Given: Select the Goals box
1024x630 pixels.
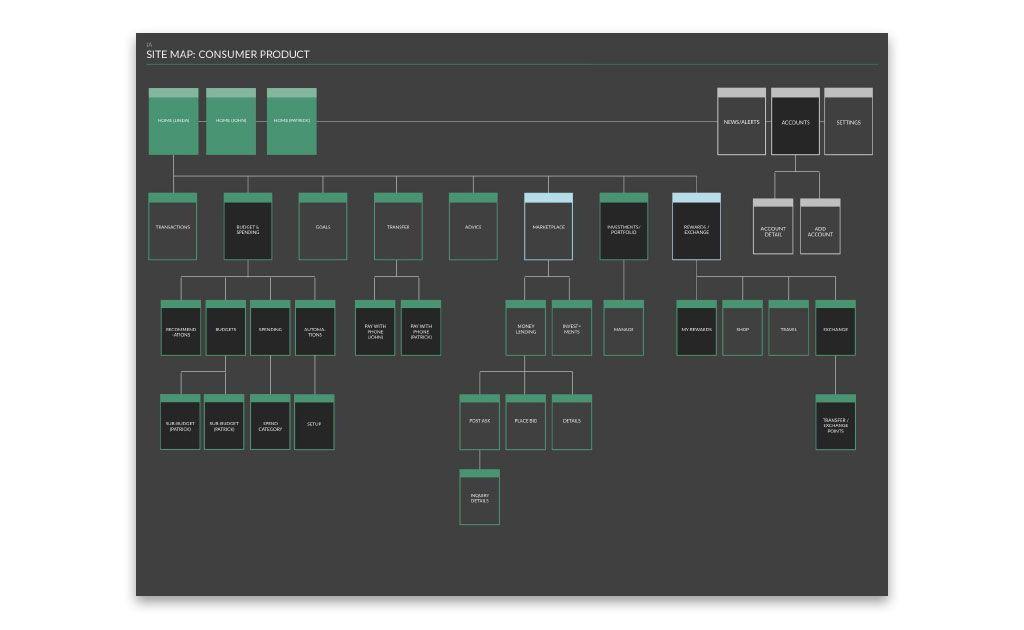Looking at the screenshot, I should pos(323,227).
